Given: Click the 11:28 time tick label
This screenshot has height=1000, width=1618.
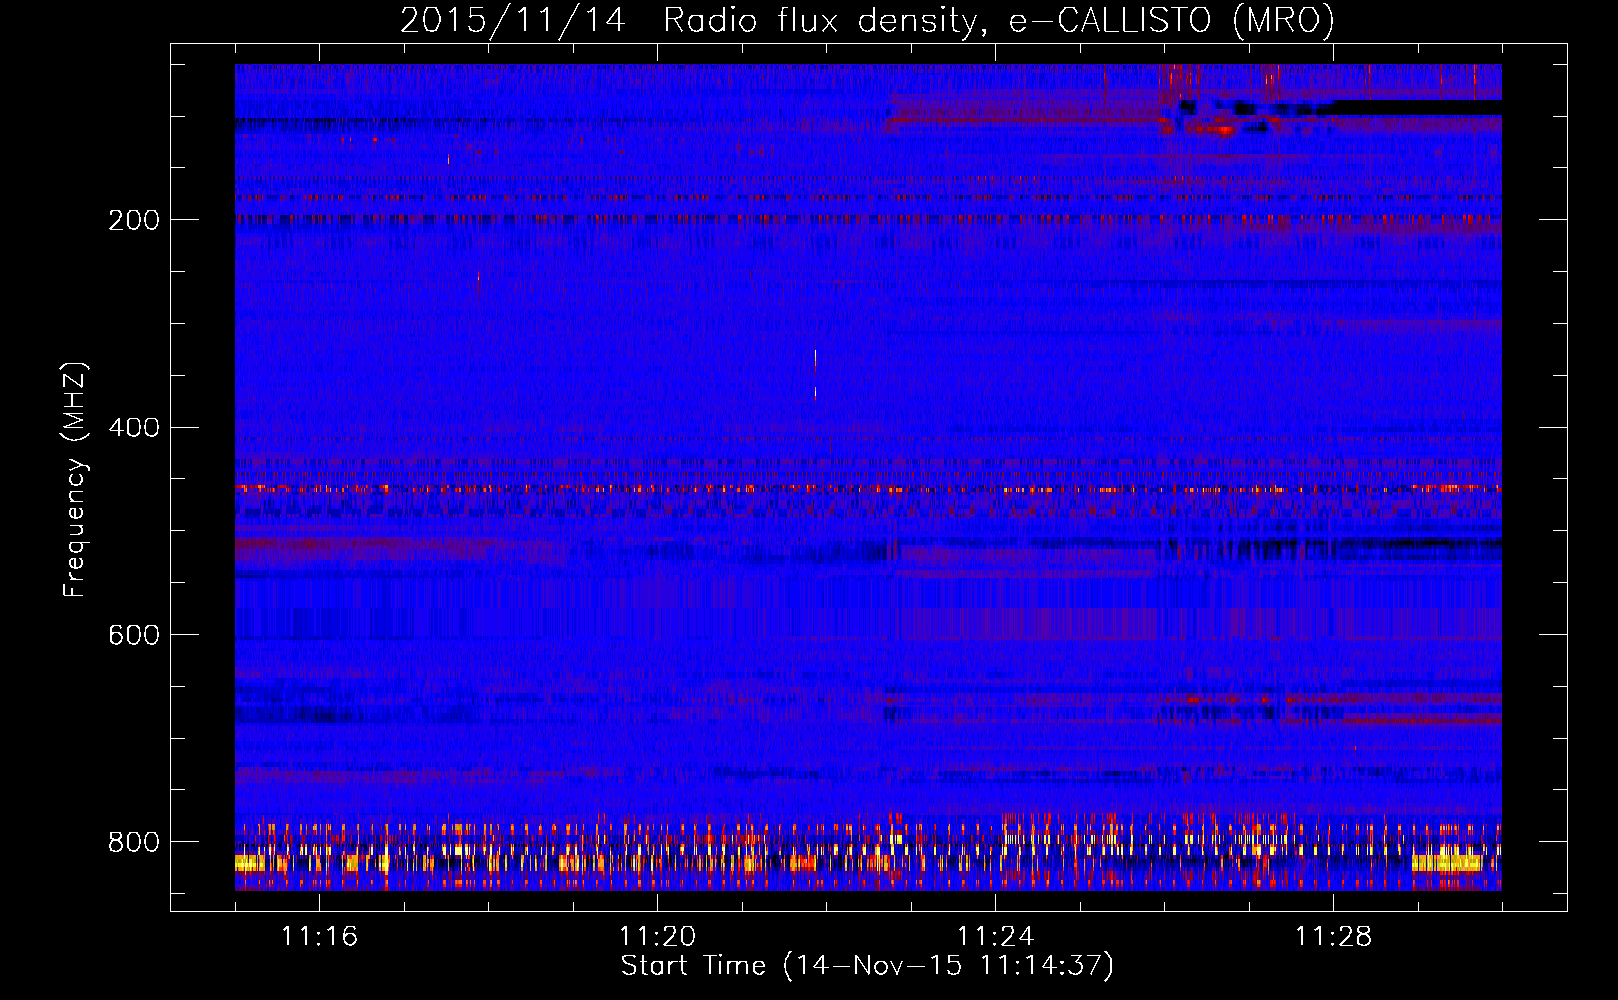Looking at the screenshot, I should coord(1333,937).
